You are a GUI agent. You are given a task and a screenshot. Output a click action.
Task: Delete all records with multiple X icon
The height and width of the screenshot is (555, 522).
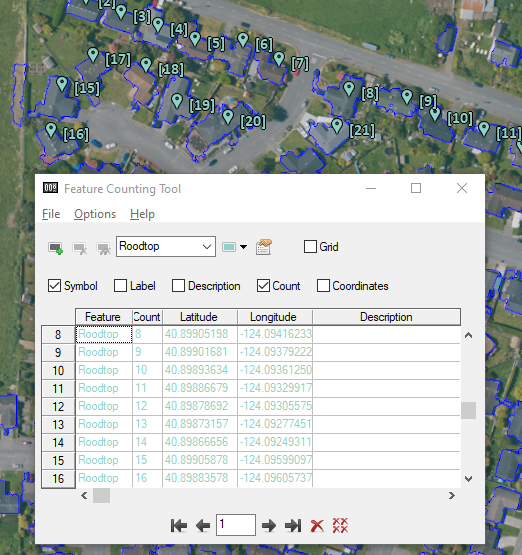340,525
